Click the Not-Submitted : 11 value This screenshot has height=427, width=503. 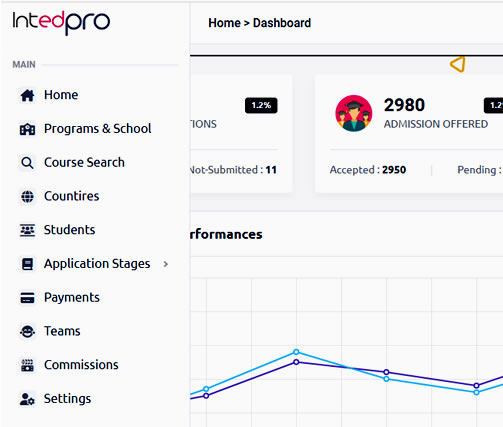tap(233, 170)
